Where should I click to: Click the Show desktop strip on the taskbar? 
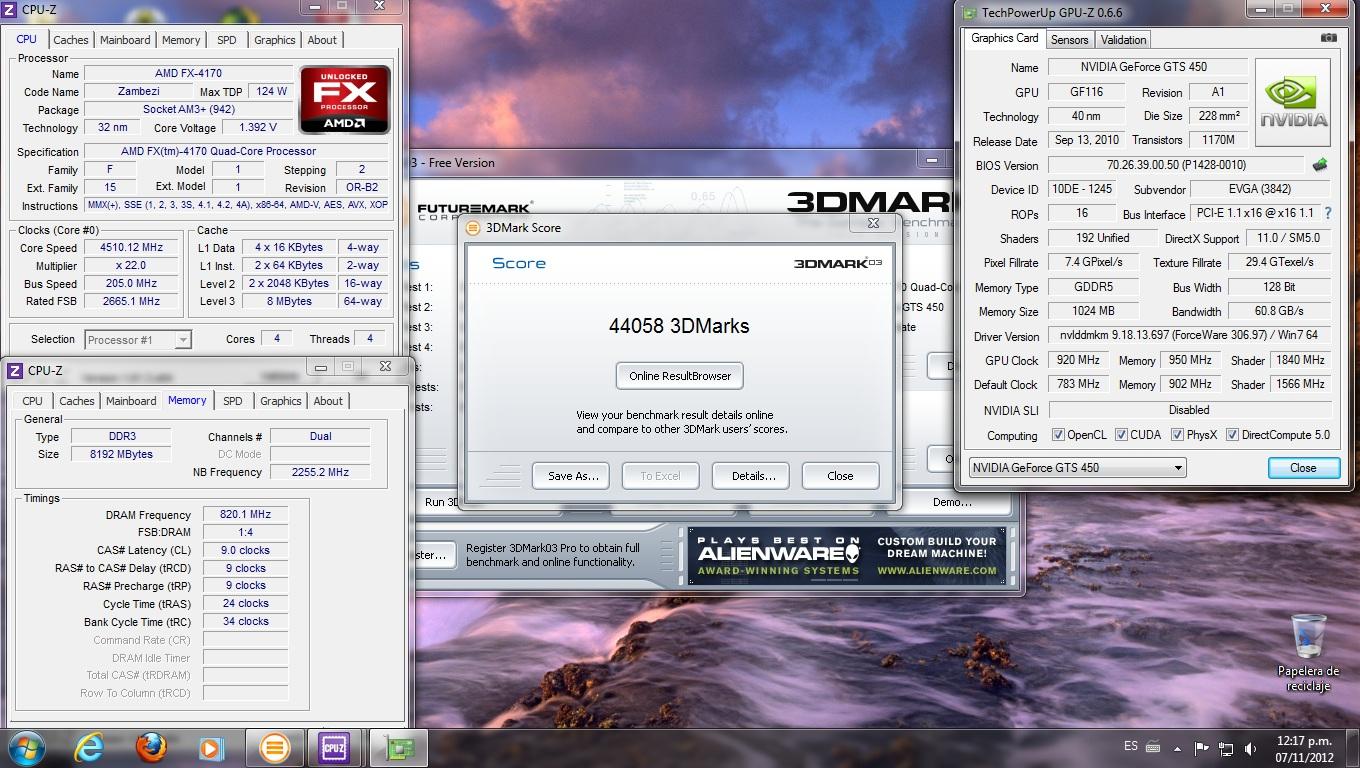[1352, 747]
